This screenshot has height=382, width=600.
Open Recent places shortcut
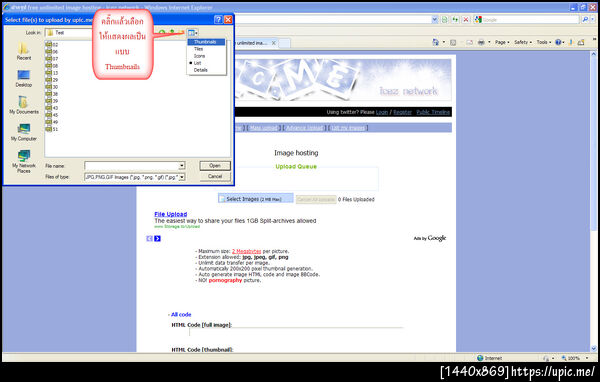click(23, 51)
